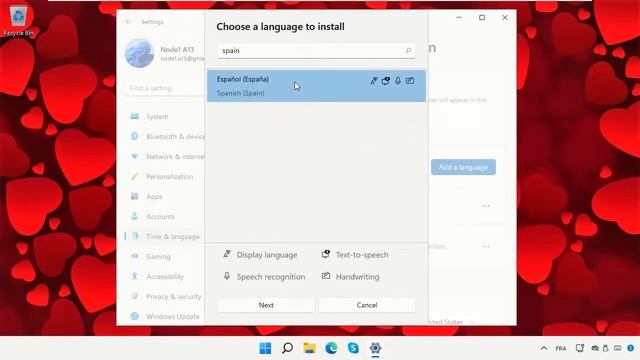
Task: Open Privacy & security settings
Action: (173, 297)
